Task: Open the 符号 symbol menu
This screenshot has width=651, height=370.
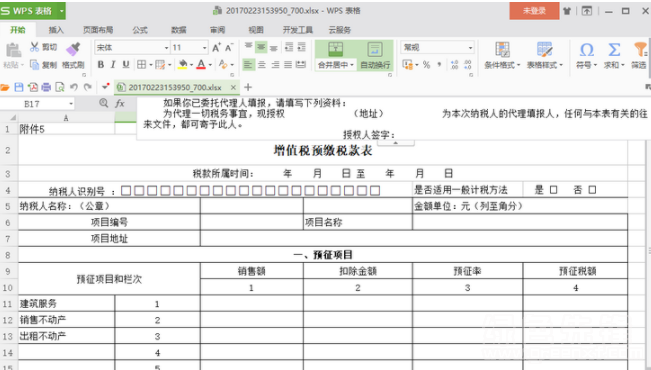Action: click(x=586, y=55)
